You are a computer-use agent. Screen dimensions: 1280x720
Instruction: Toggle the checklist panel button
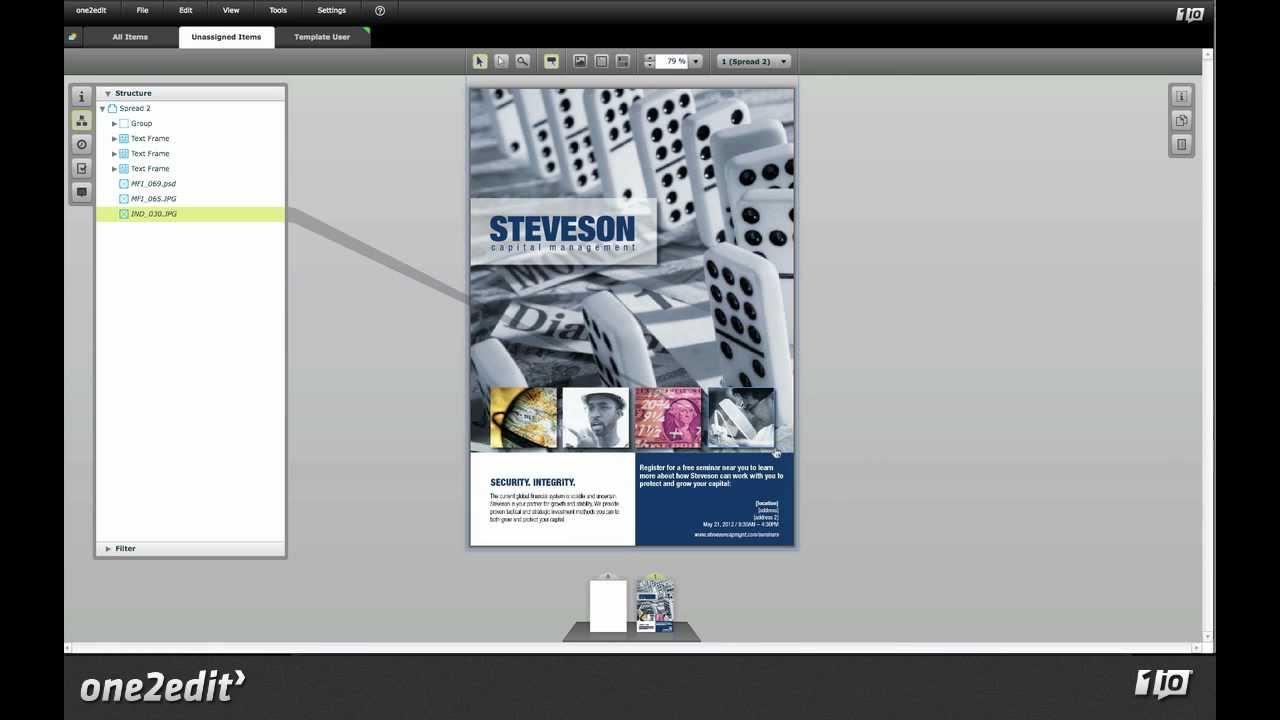(x=82, y=168)
